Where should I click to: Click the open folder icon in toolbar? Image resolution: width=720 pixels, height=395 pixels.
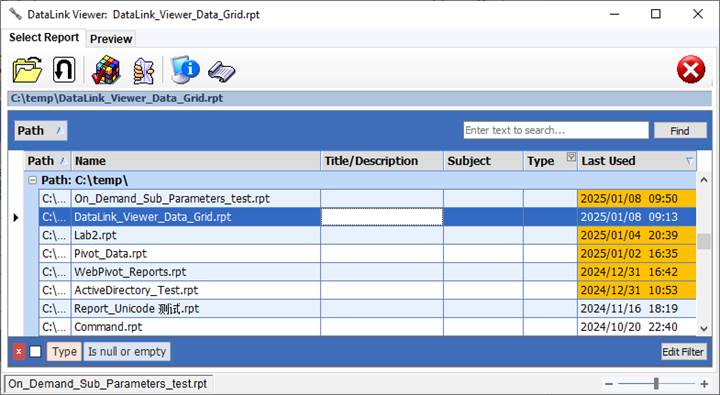[x=28, y=70]
